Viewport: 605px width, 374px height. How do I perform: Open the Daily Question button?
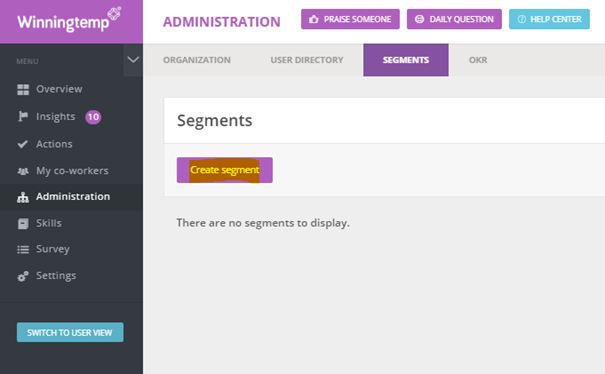(454, 19)
